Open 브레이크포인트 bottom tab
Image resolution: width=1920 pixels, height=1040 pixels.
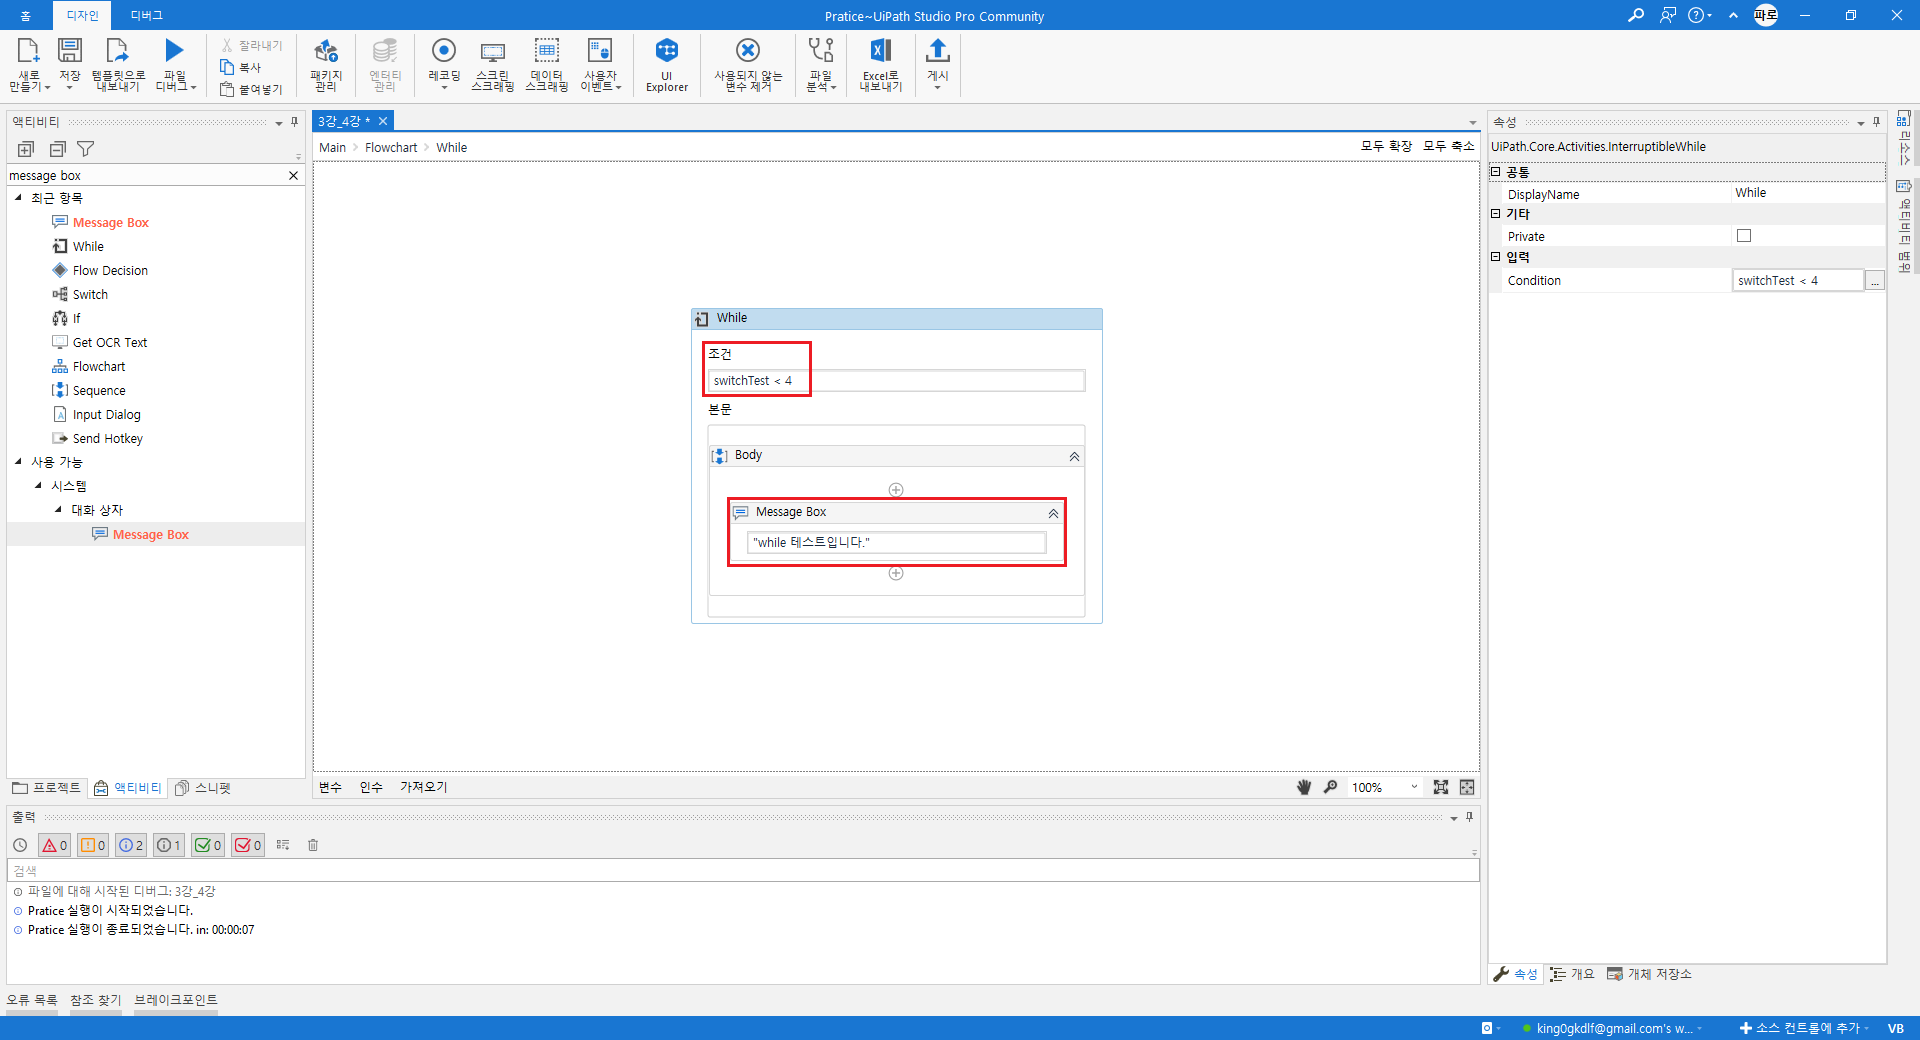tap(176, 1000)
